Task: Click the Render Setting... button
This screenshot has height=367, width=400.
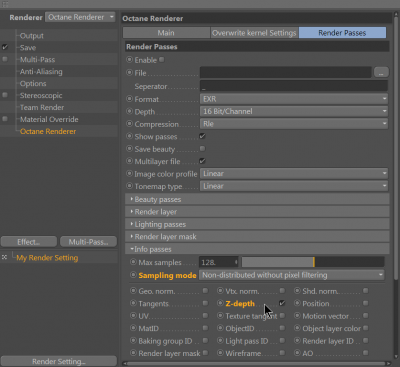Action: pos(59,361)
